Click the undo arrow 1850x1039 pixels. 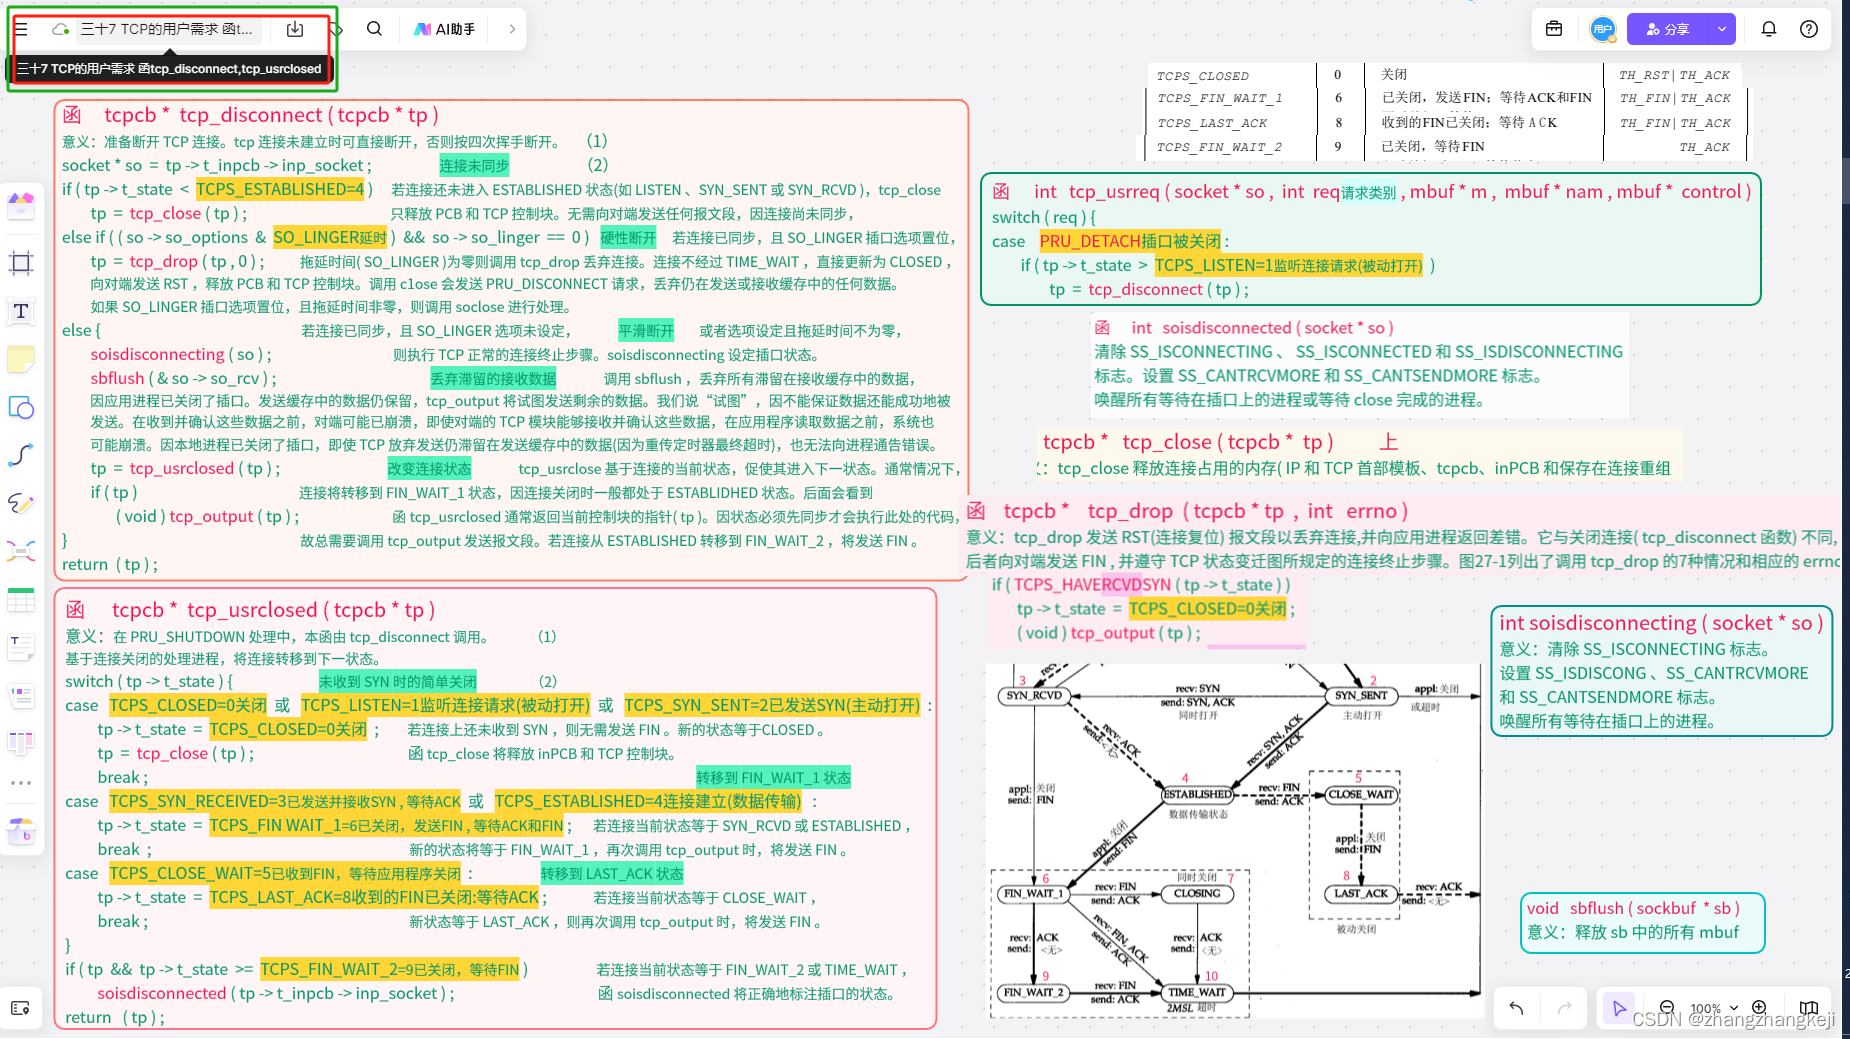(x=1516, y=1008)
